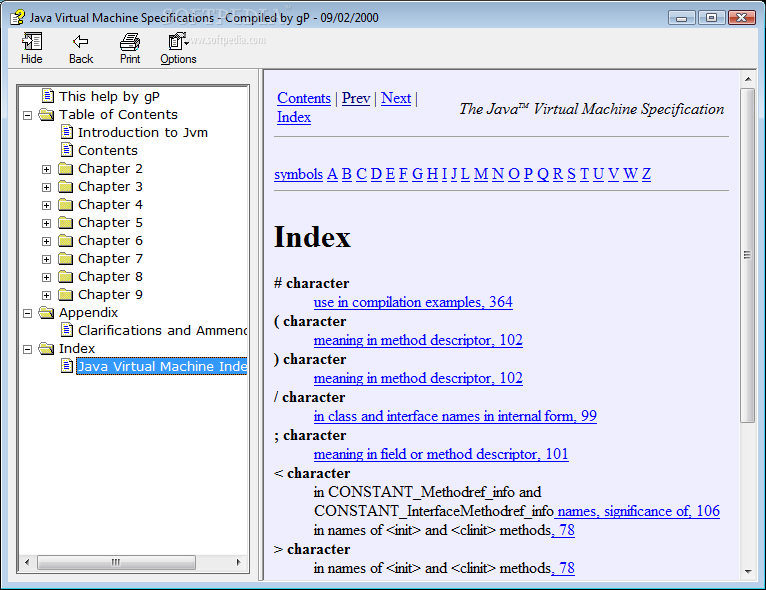
Task: Jump to index letter A
Action: 332,174
